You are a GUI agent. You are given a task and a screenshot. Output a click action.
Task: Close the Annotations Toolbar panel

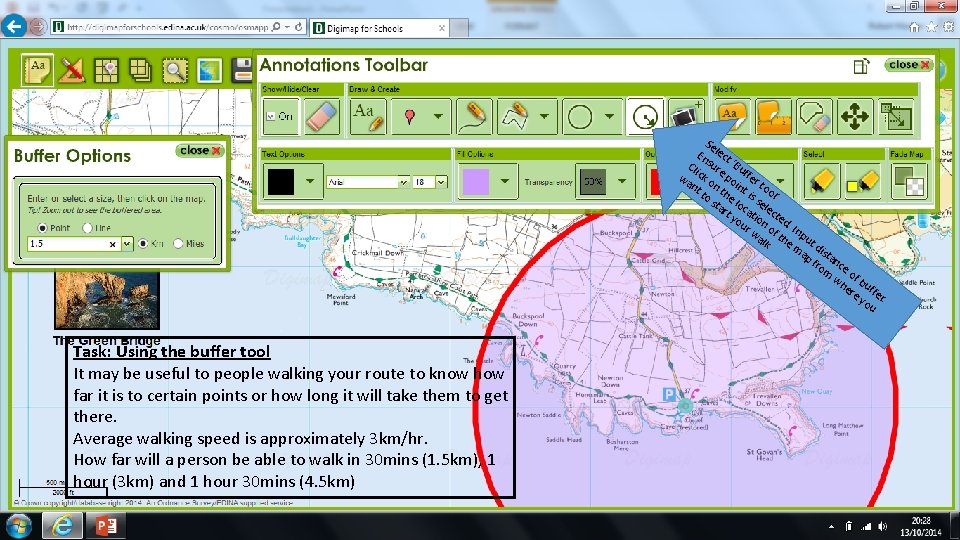pos(909,64)
